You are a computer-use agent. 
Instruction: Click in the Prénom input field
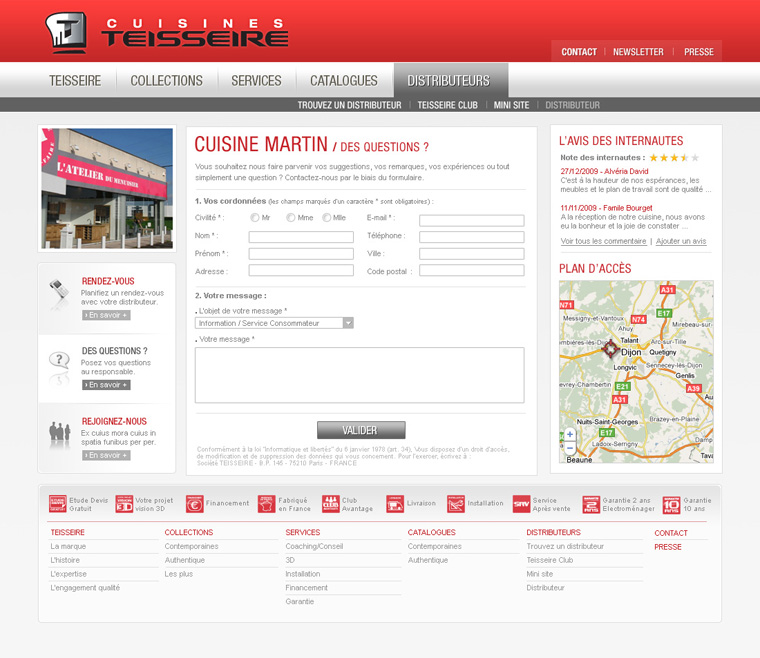301,253
